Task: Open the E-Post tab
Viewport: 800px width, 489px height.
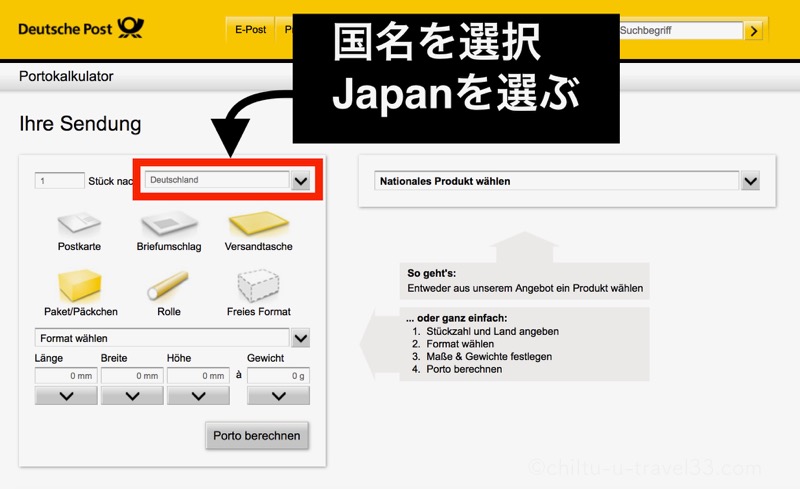Action: point(251,30)
